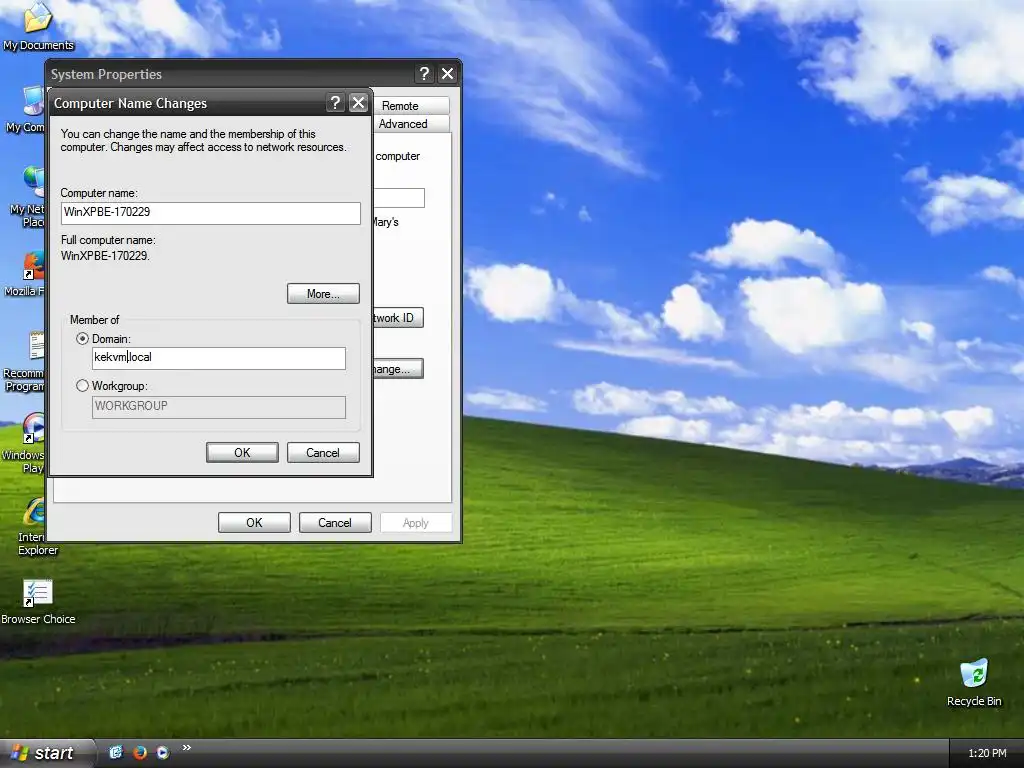The image size is (1024, 768).
Task: Click the disabled WORKGROUP text field
Action: tap(219, 407)
